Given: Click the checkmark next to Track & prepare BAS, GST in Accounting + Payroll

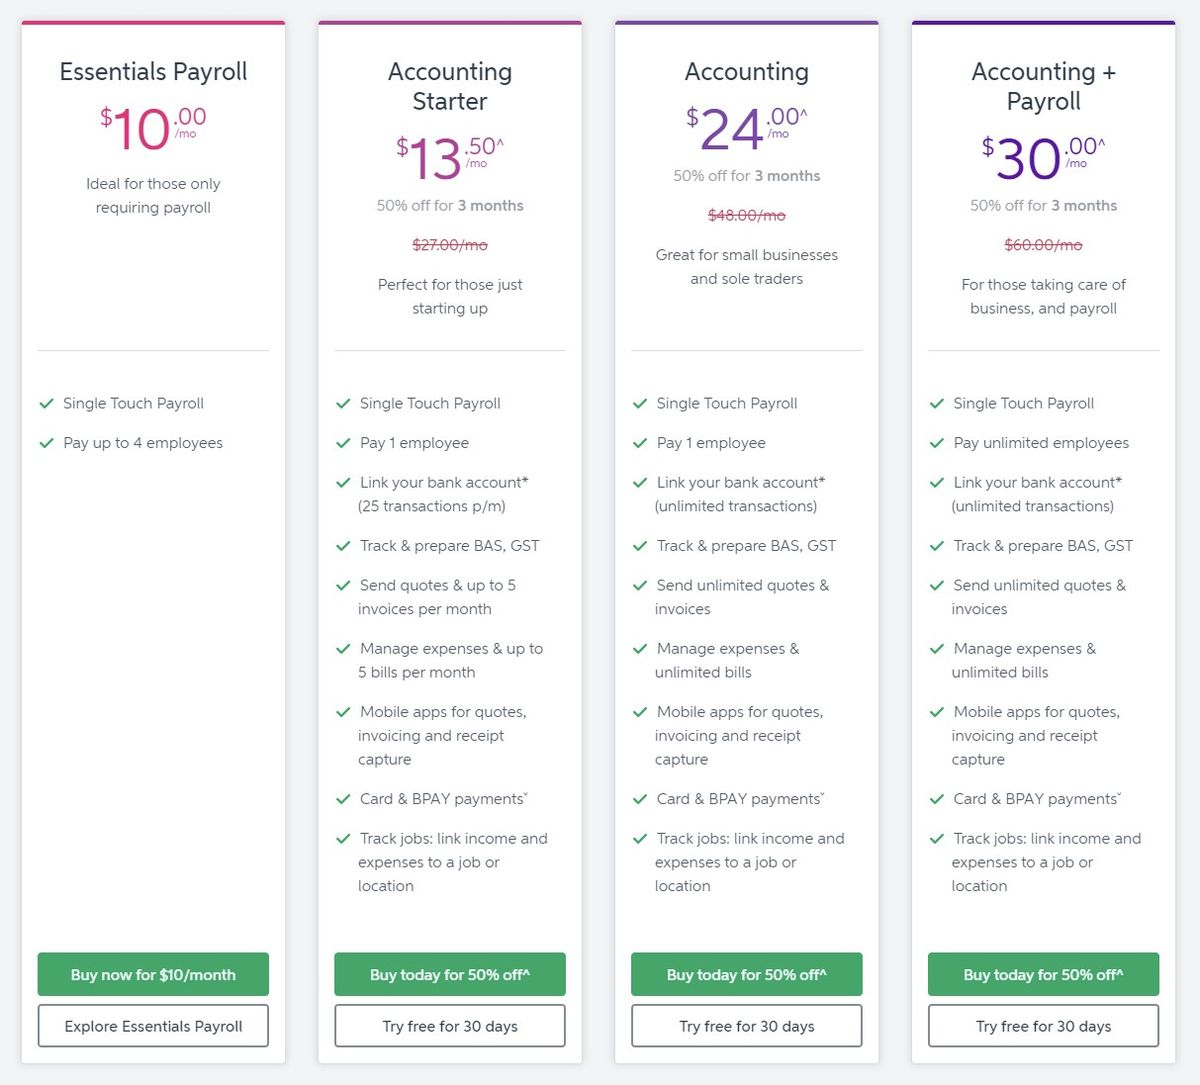Looking at the screenshot, I should pos(937,545).
